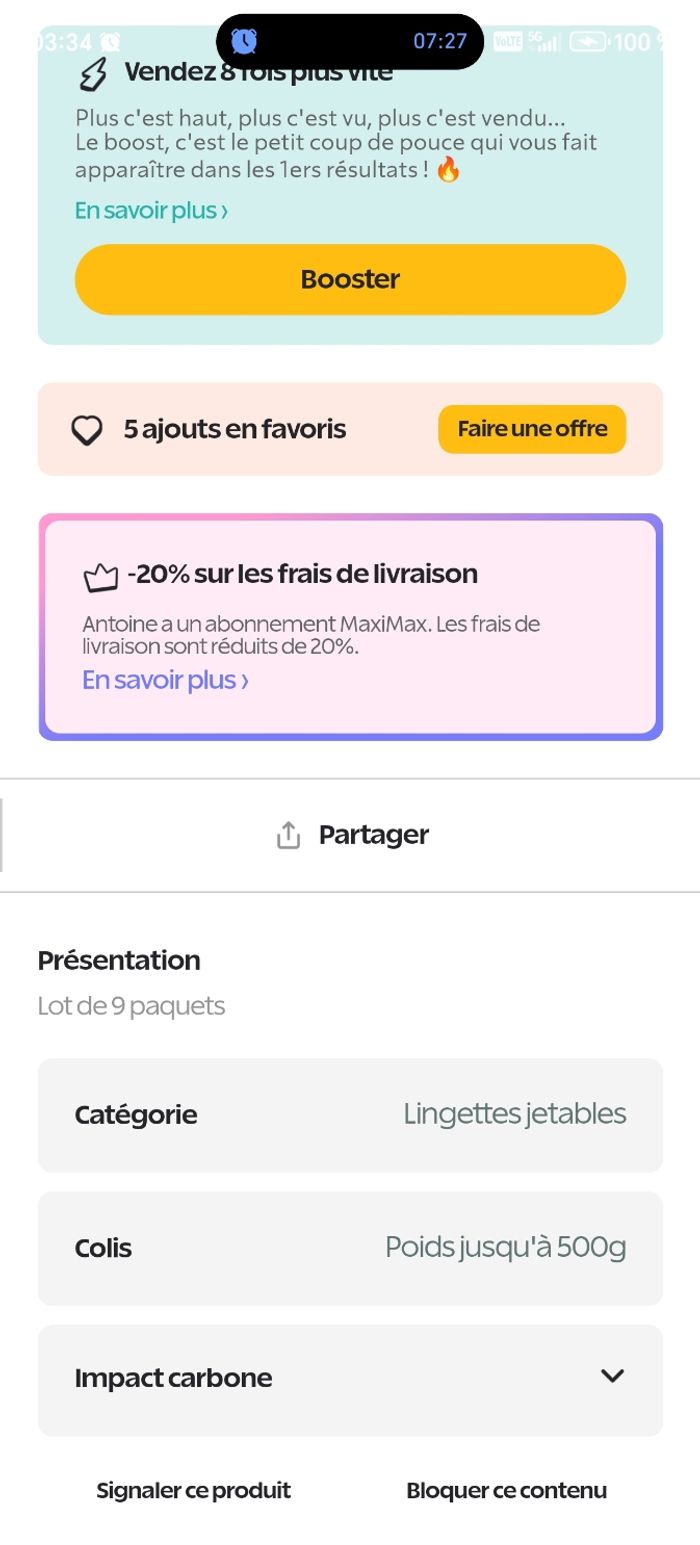Tap the share arrow icon
Viewport: 700px width, 1545px height.
coord(288,835)
